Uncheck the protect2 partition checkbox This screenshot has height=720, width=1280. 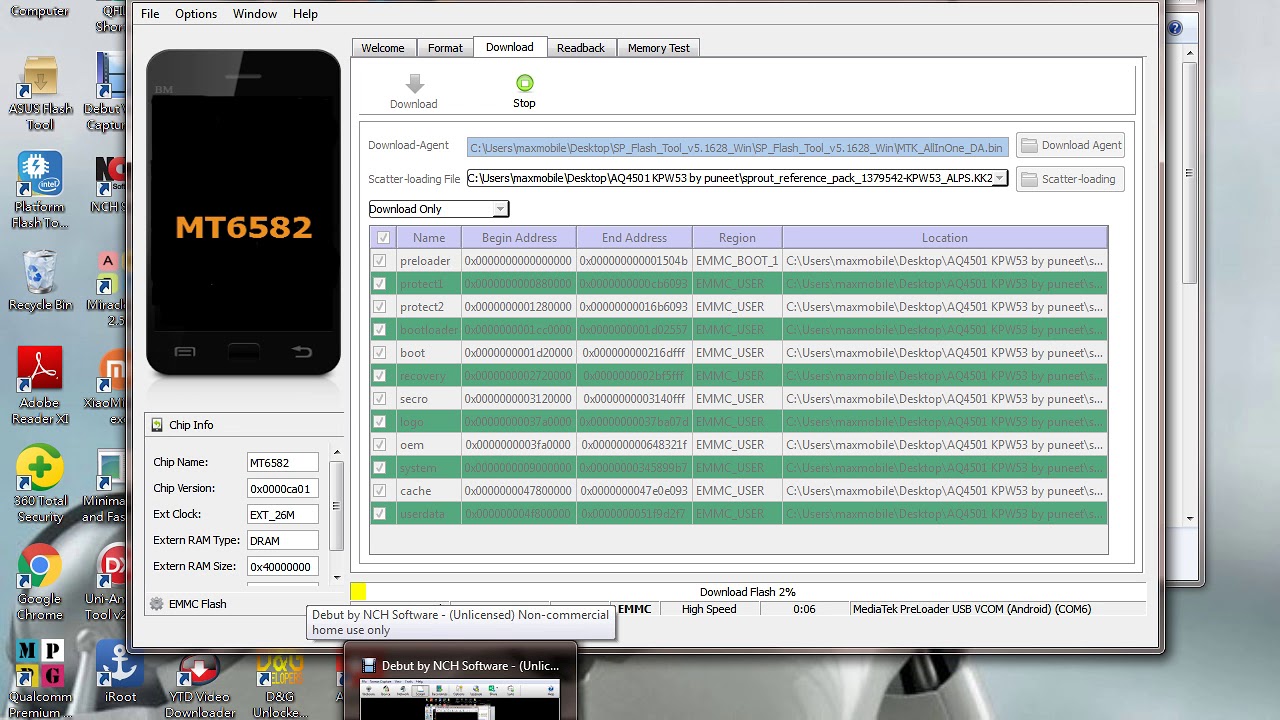379,307
